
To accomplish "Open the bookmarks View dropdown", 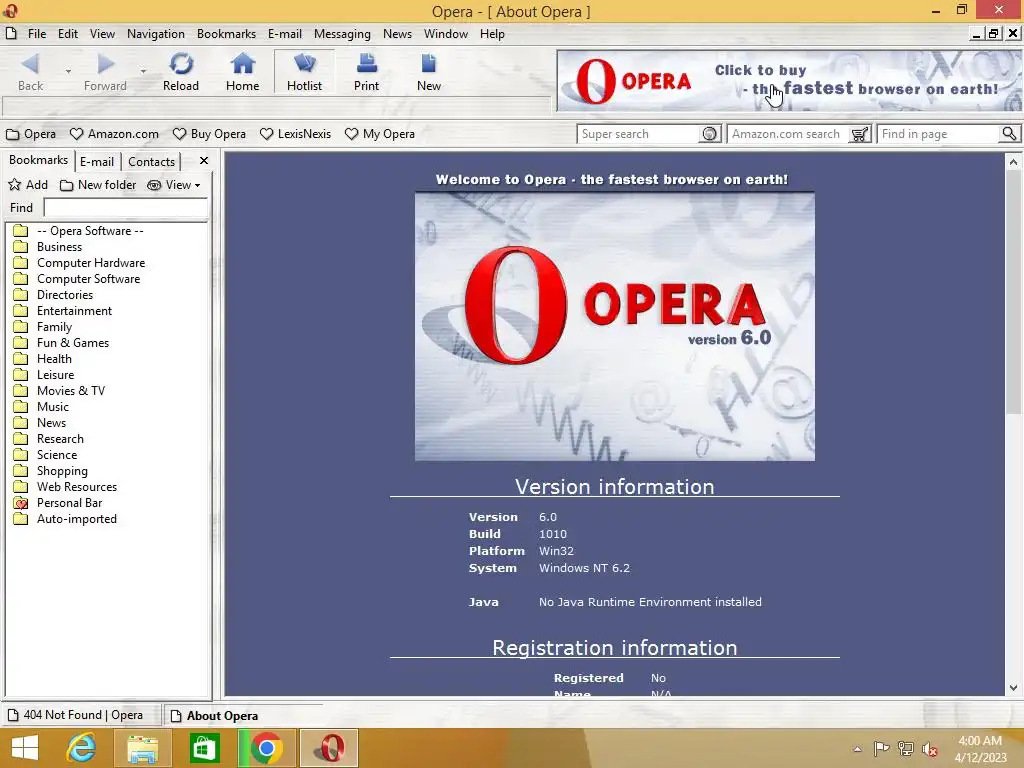I will (174, 185).
